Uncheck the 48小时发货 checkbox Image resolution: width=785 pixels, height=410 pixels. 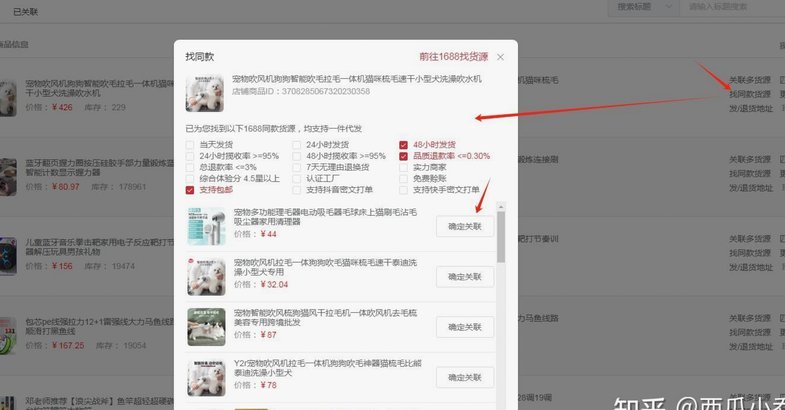tap(404, 145)
